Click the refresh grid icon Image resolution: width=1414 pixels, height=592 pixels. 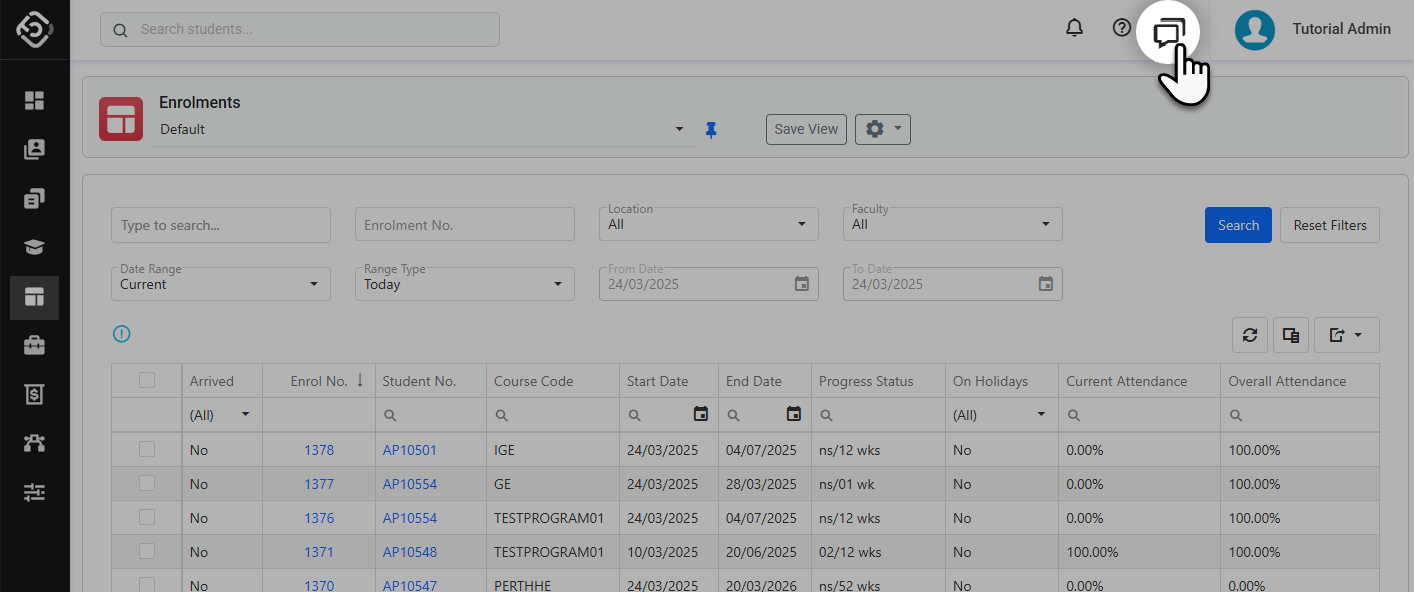pos(1250,336)
